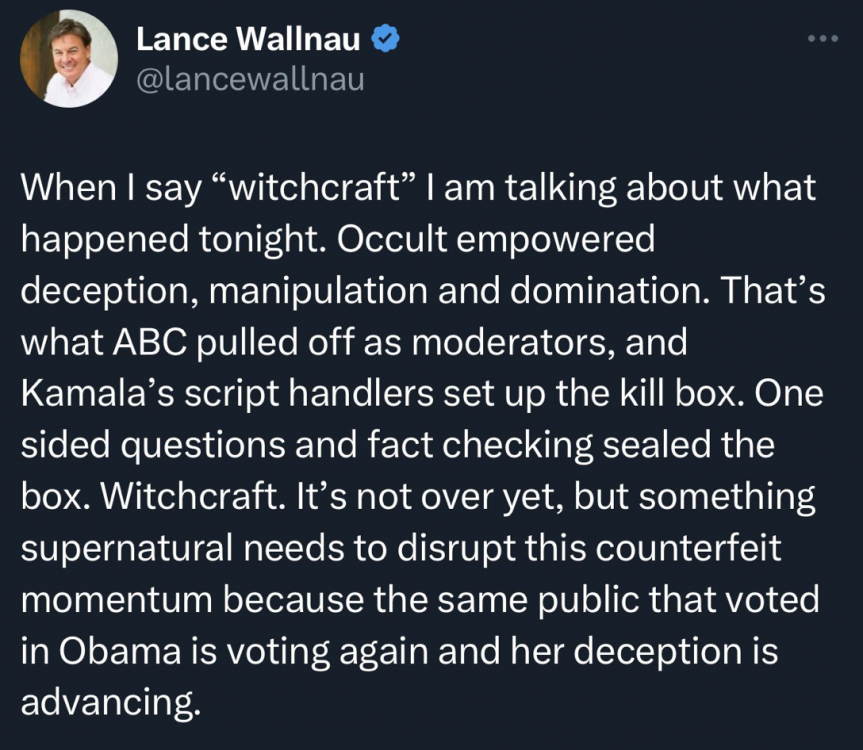Click the name "Obama" in the tweet

tap(120, 652)
